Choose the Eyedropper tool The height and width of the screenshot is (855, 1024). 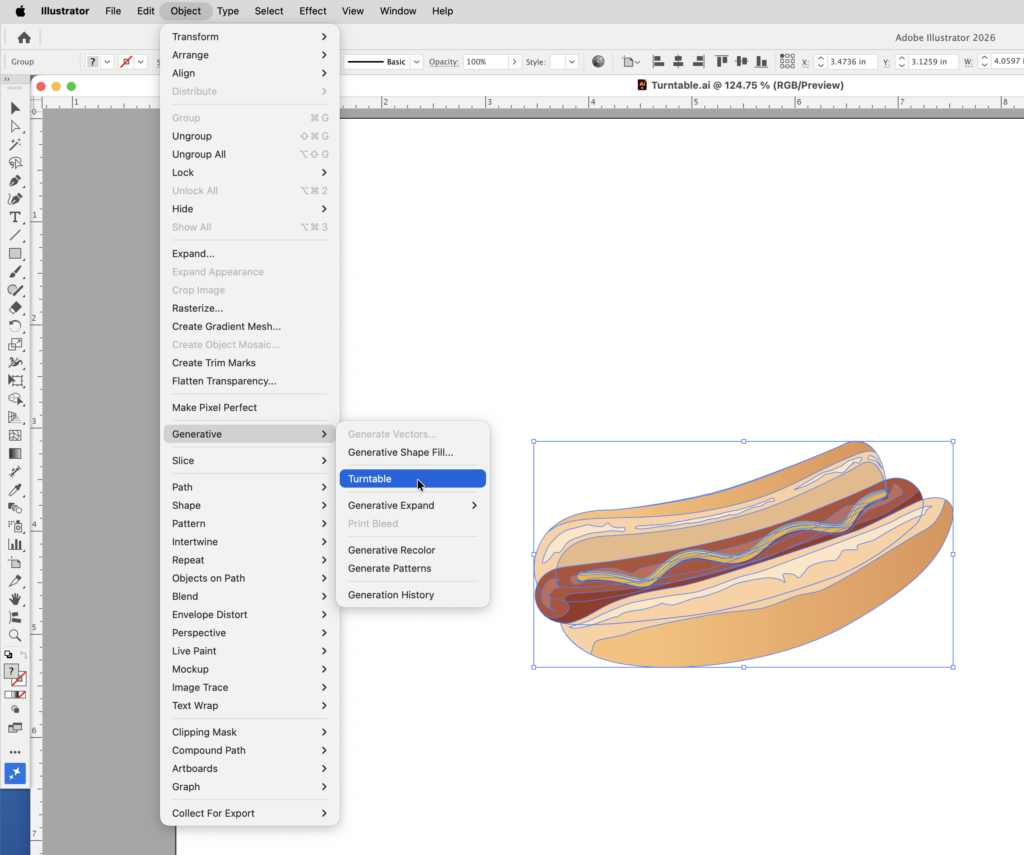pos(15,490)
